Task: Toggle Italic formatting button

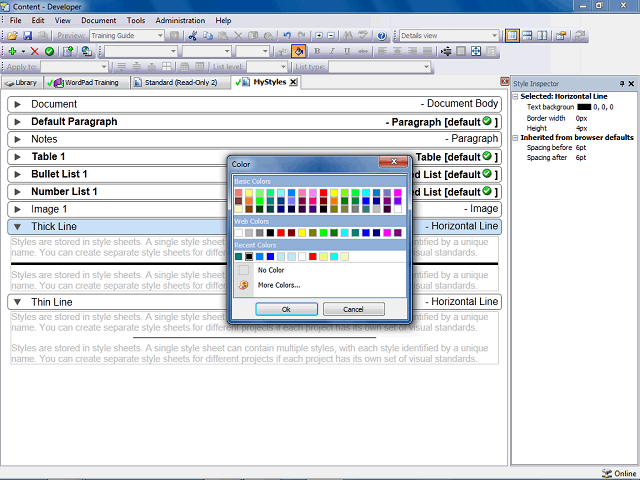Action: [x=332, y=51]
